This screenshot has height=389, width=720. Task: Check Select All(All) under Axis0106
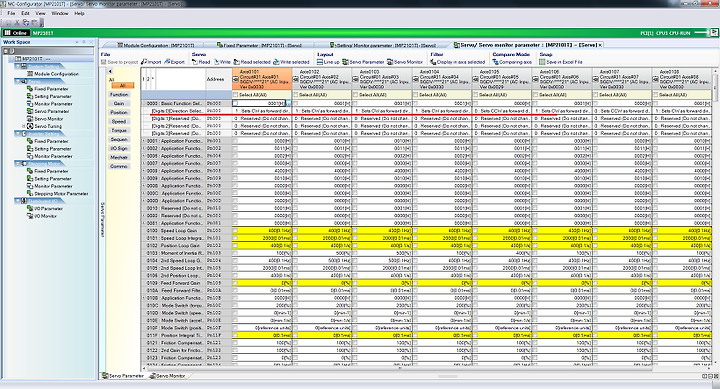(x=535, y=95)
